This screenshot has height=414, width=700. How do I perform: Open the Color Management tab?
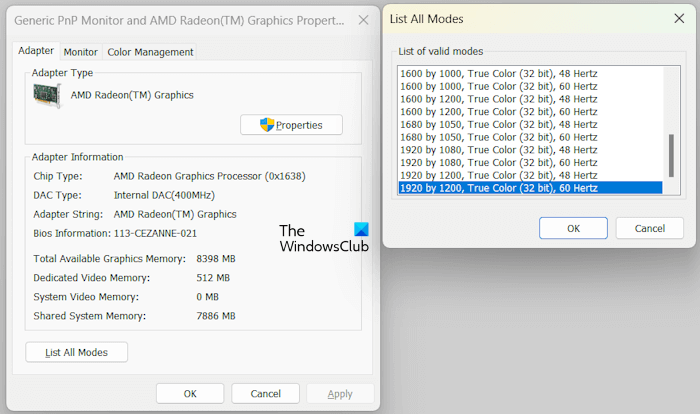[149, 52]
